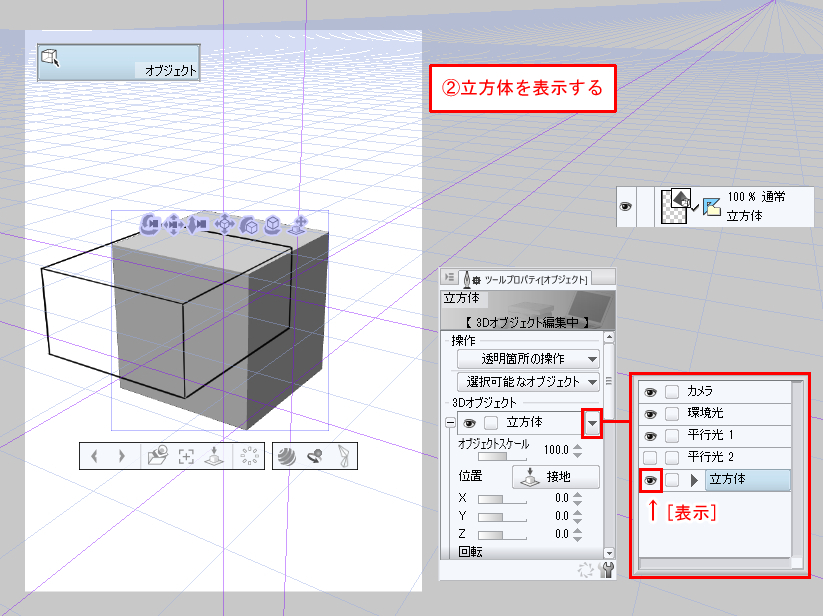Hide 環境光 in object list
The height and width of the screenshot is (616, 823).
(x=650, y=414)
